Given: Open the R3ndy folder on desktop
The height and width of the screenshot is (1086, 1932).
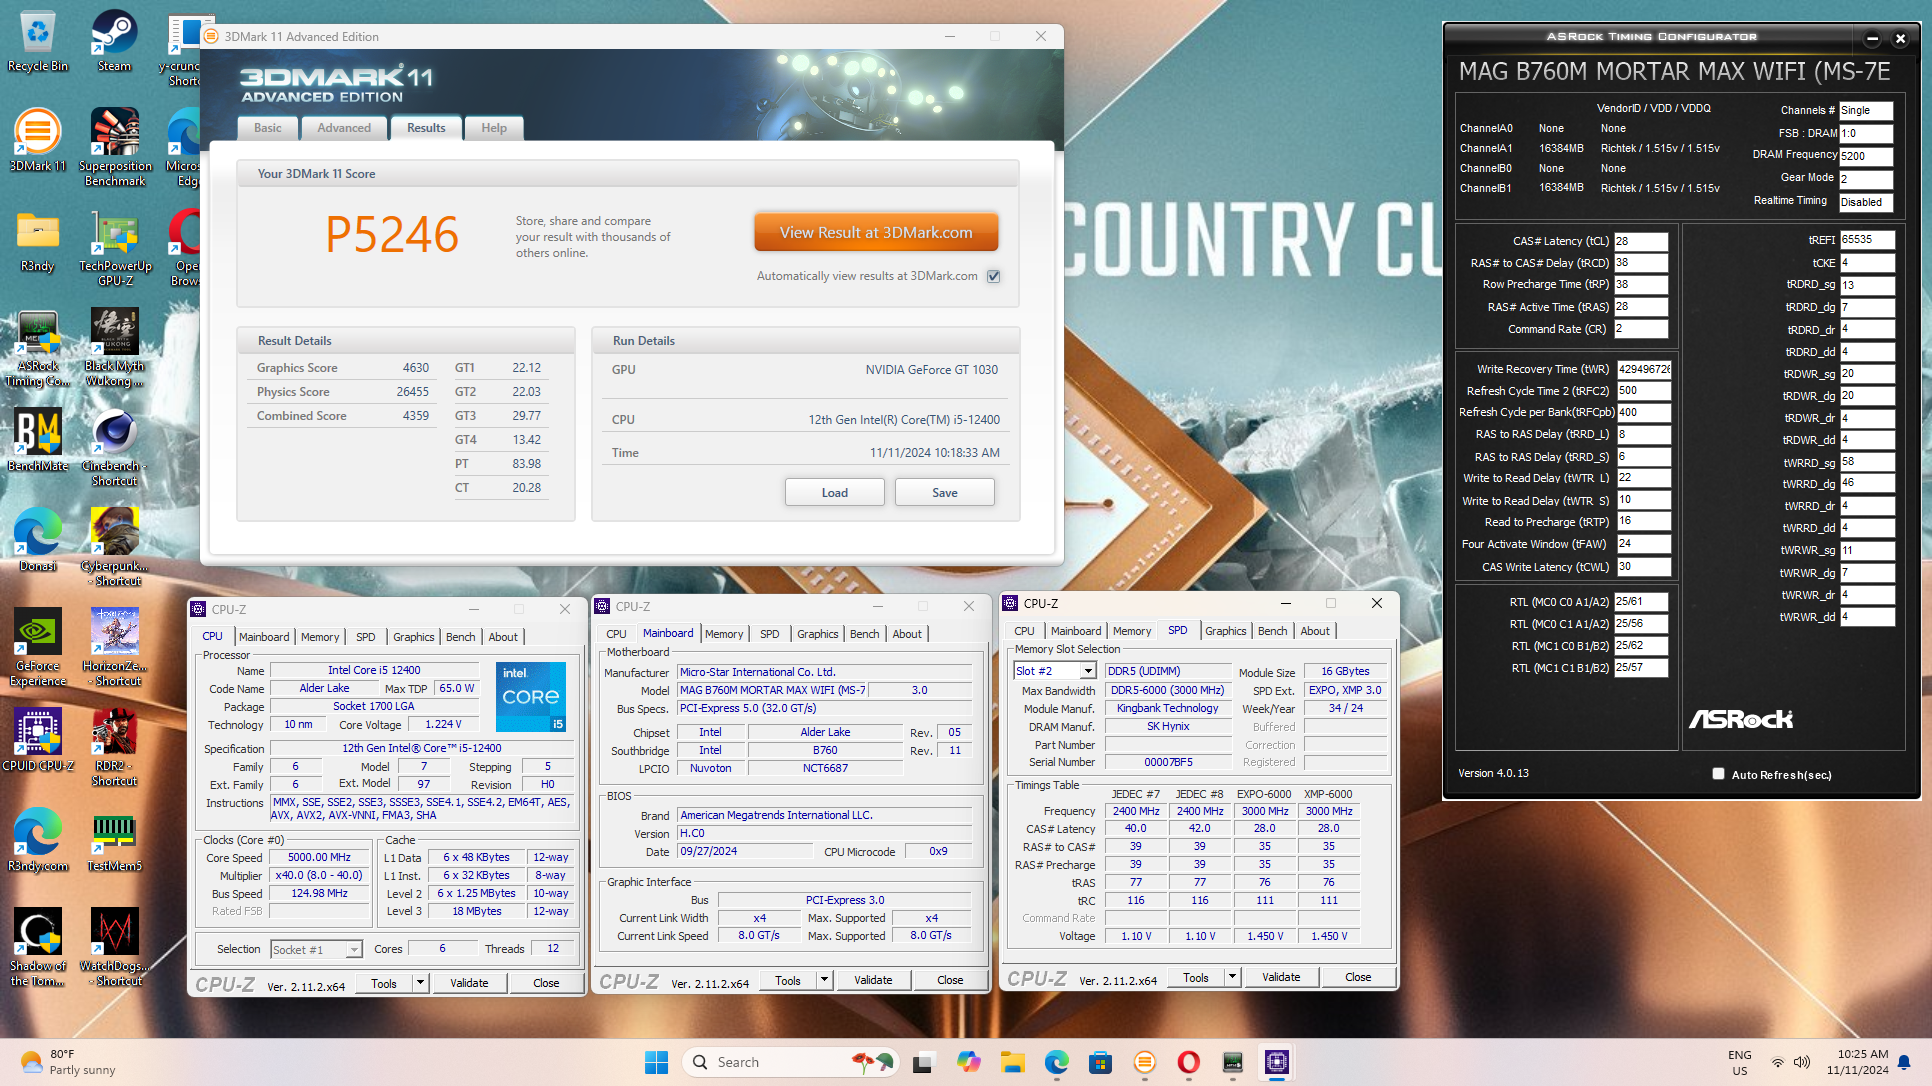Looking at the screenshot, I should [38, 241].
